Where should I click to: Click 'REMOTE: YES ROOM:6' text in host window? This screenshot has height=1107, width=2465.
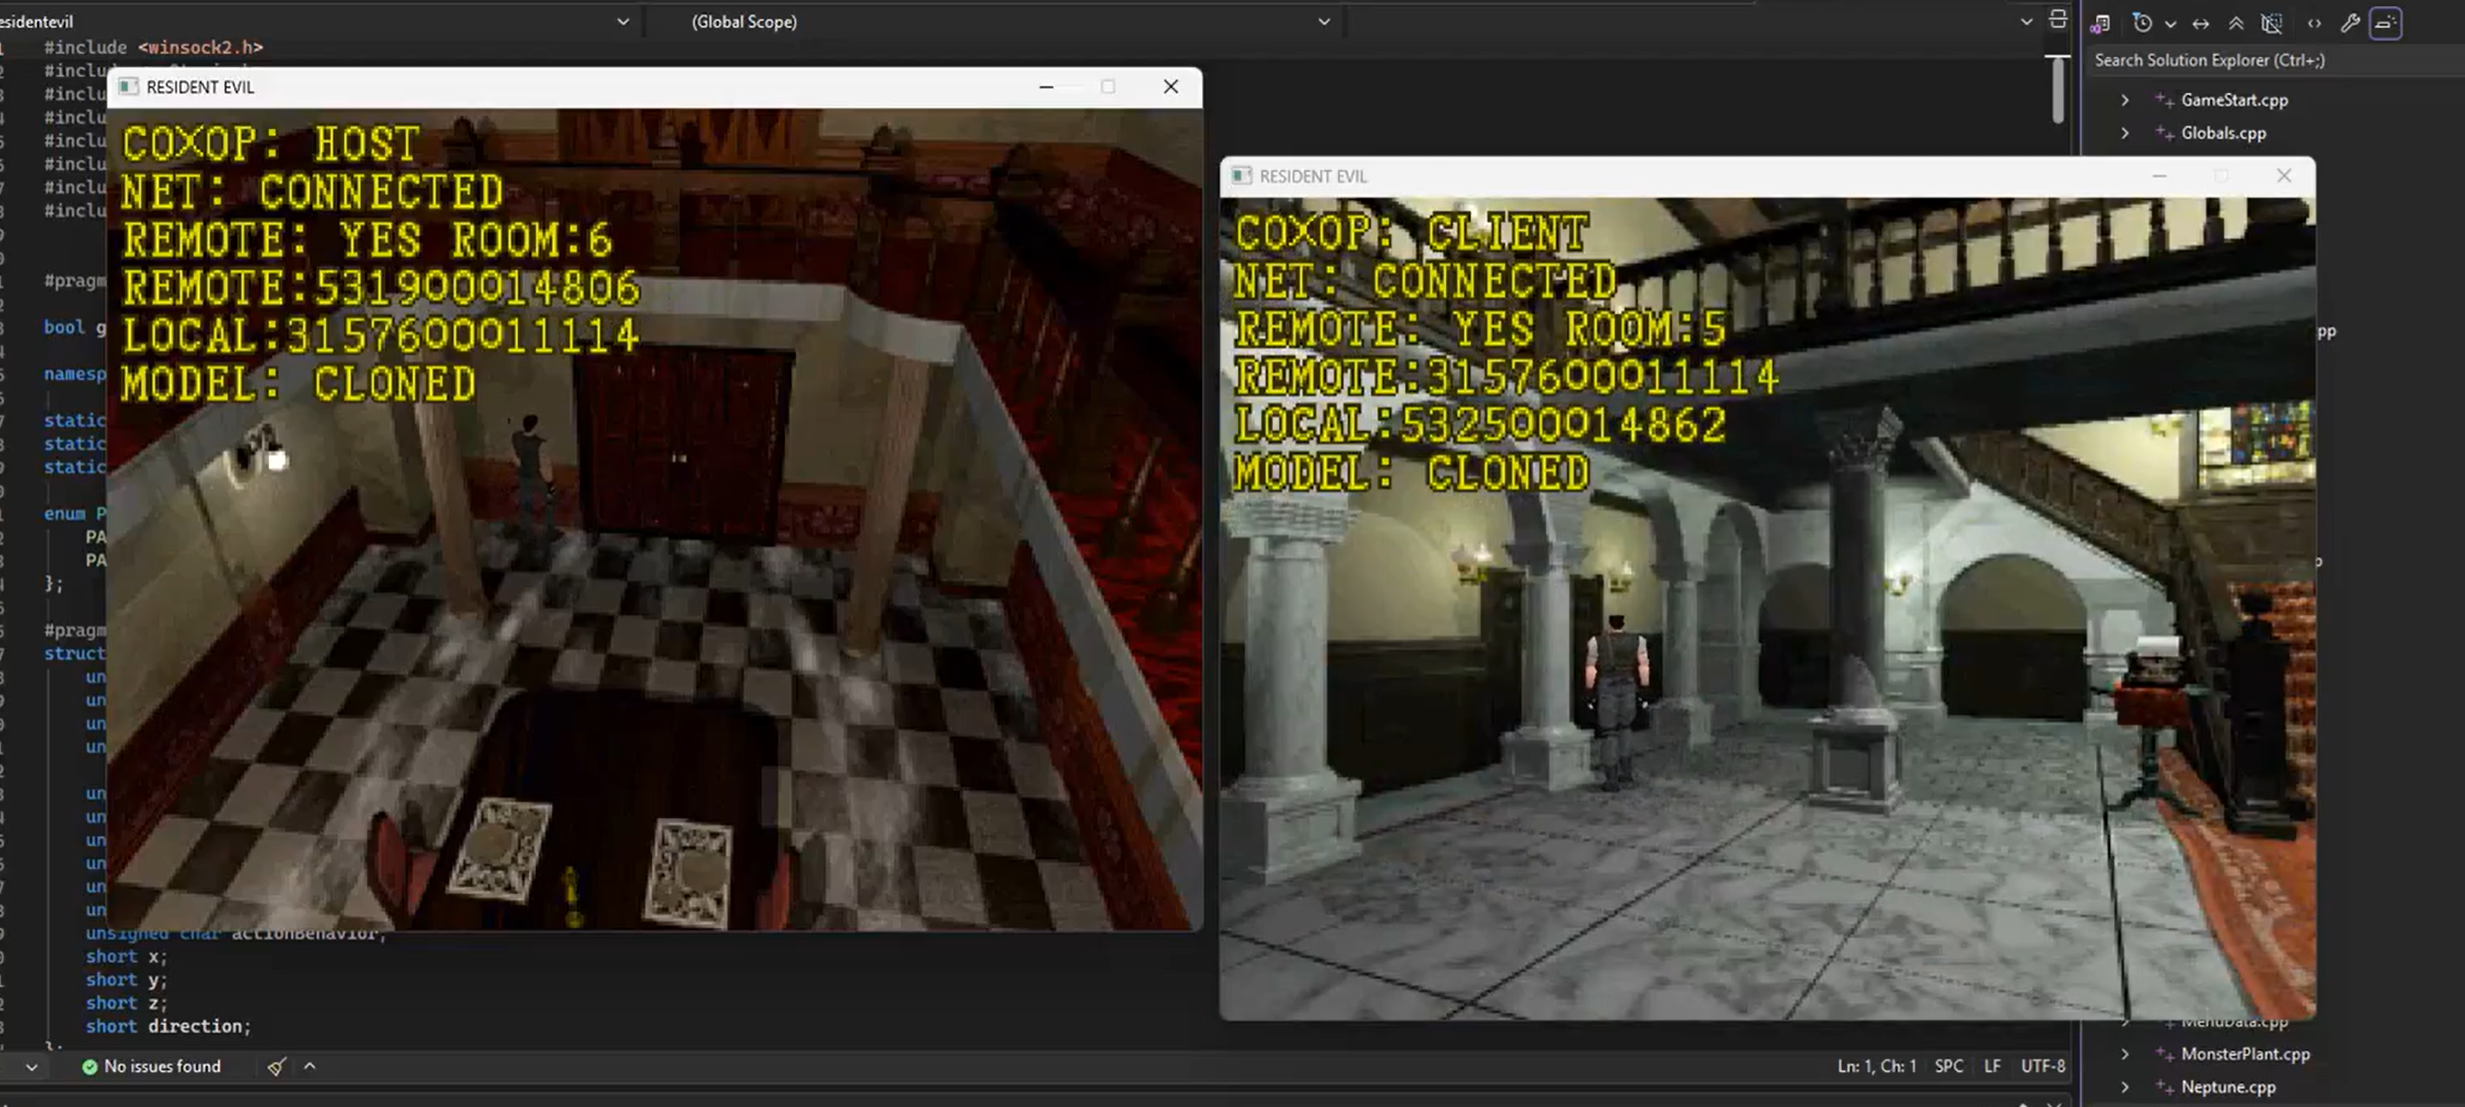[367, 240]
